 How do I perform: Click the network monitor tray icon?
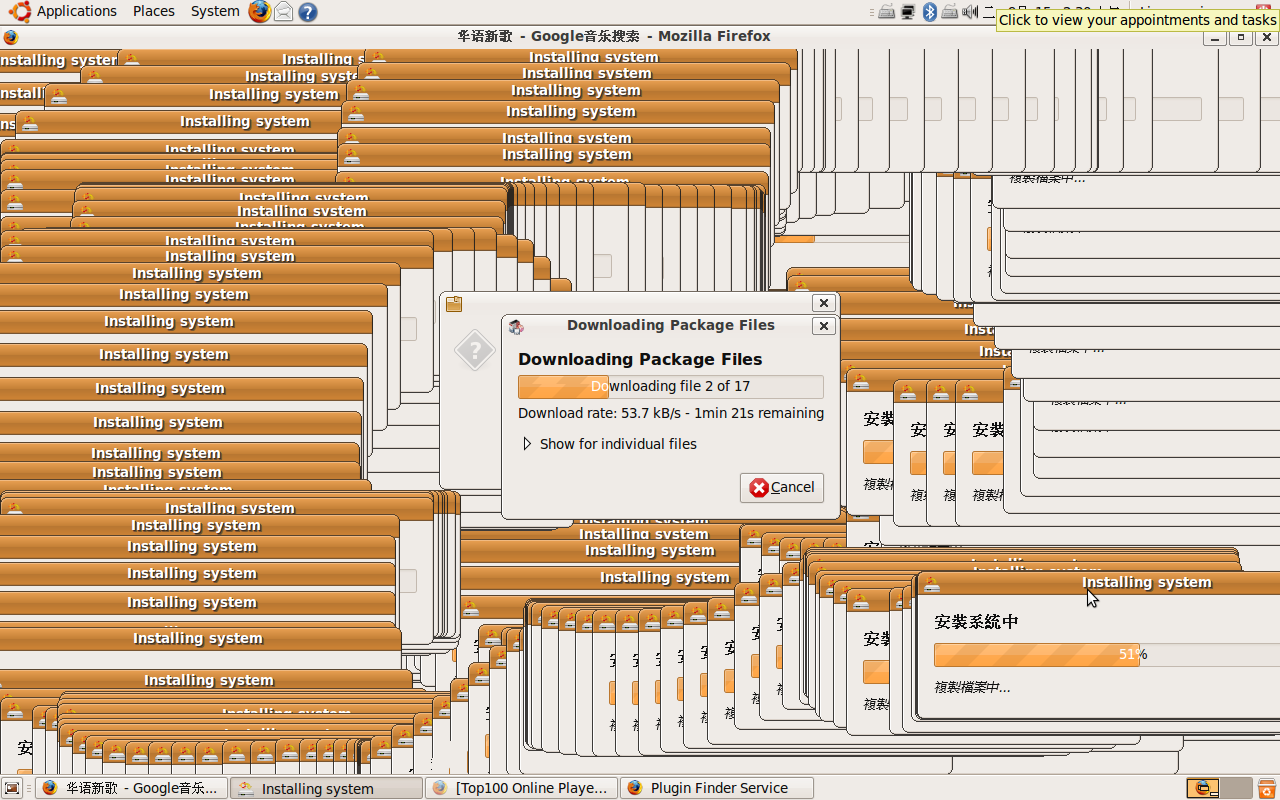[x=908, y=12]
